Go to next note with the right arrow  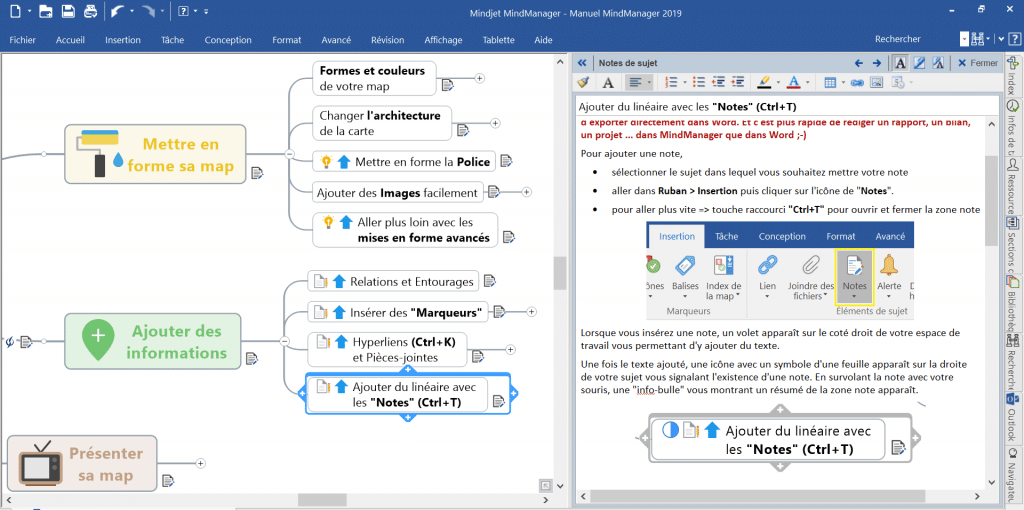coord(877,63)
